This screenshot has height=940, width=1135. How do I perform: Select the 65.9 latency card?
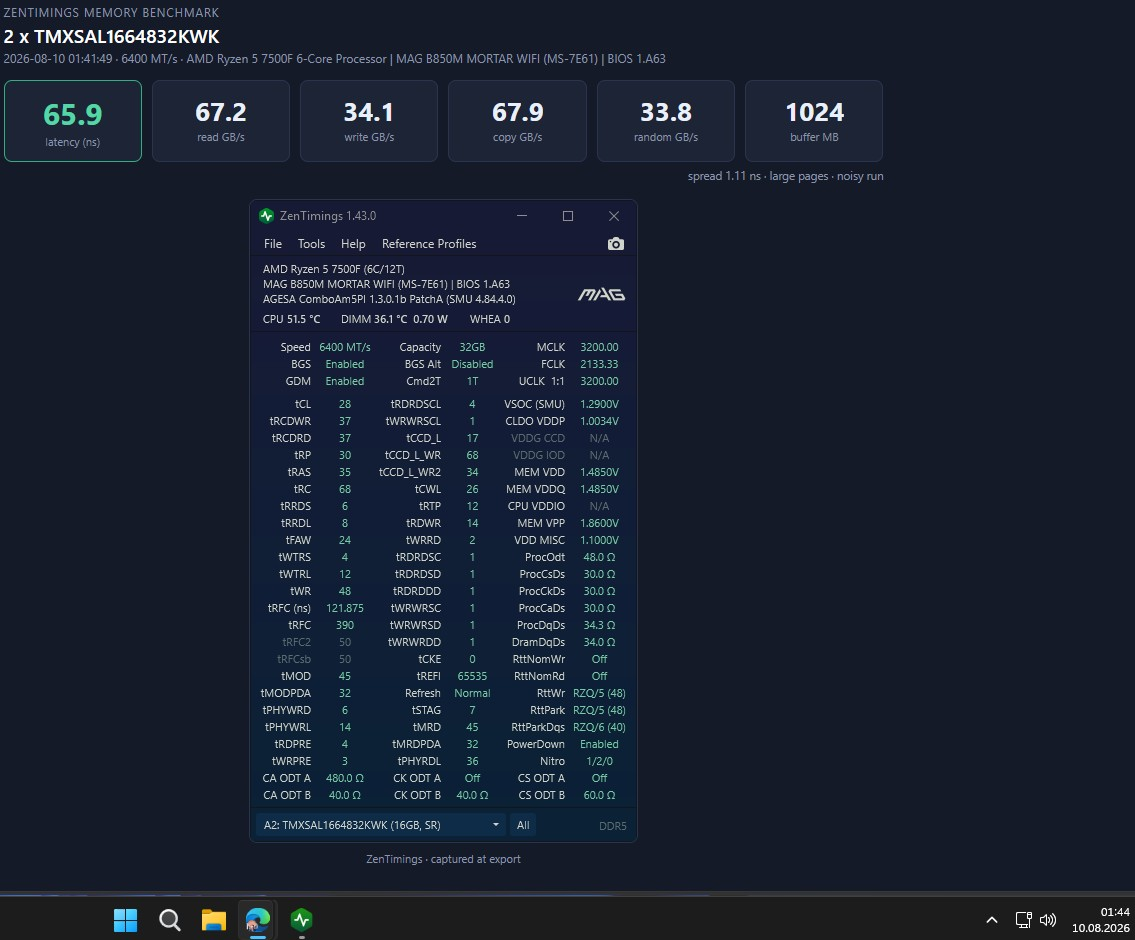72,121
